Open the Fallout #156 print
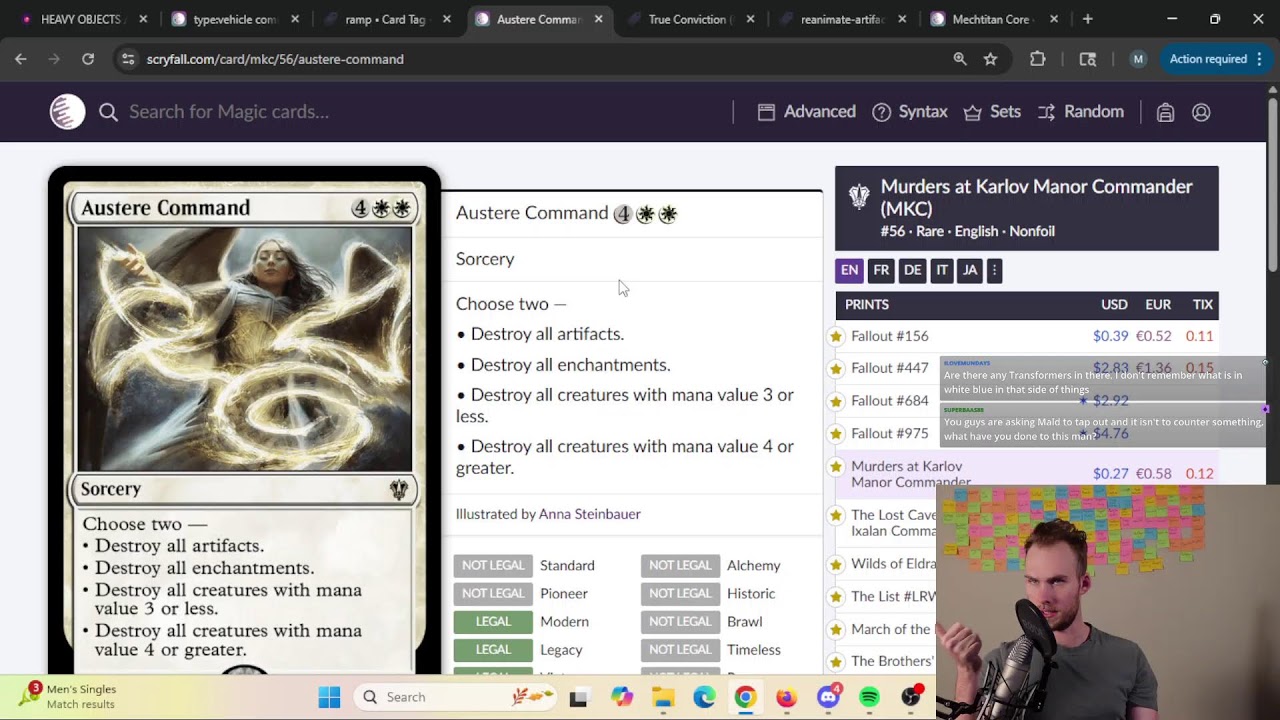 pyautogui.click(x=889, y=337)
